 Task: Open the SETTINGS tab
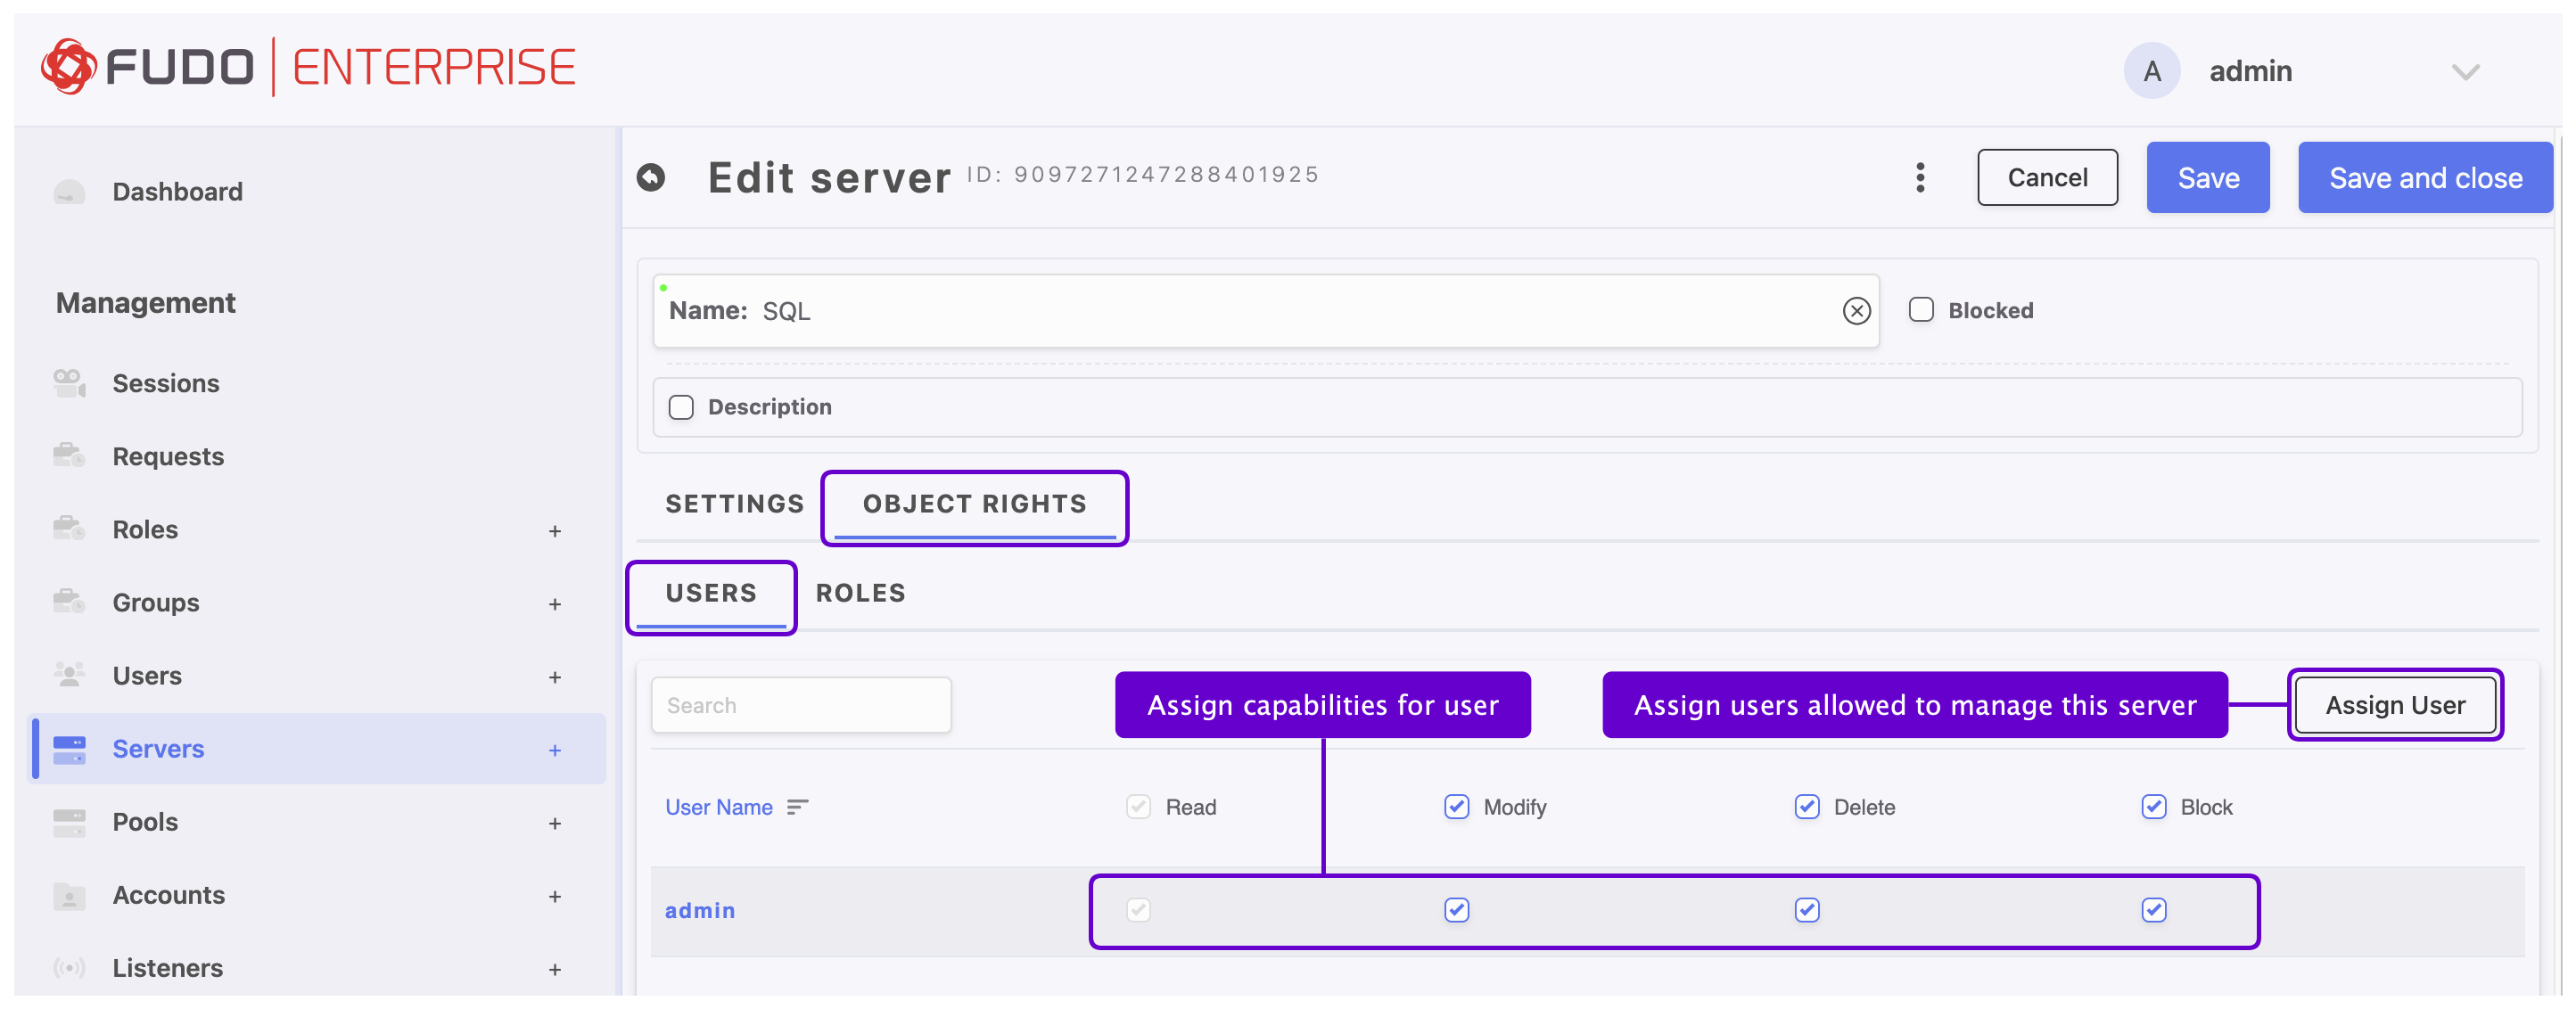pos(734,504)
